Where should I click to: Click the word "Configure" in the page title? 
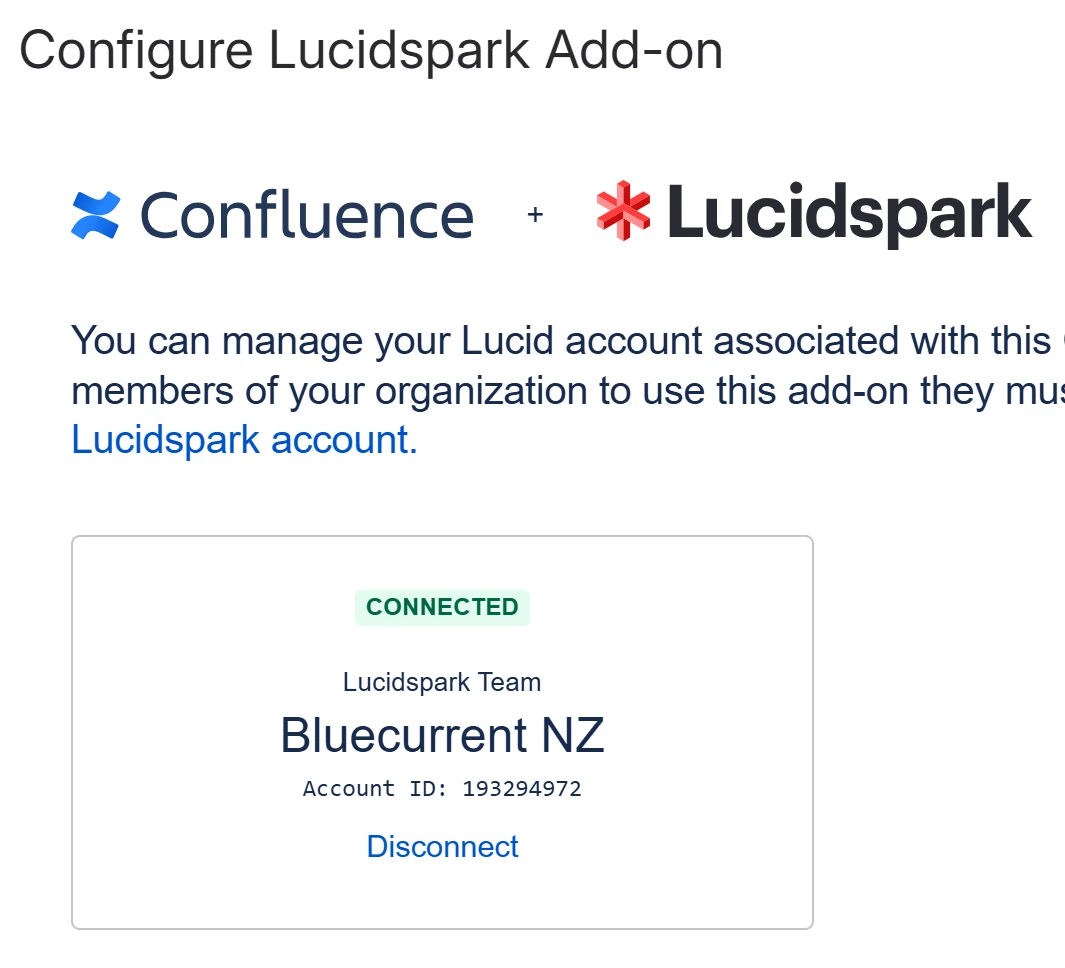[136, 53]
